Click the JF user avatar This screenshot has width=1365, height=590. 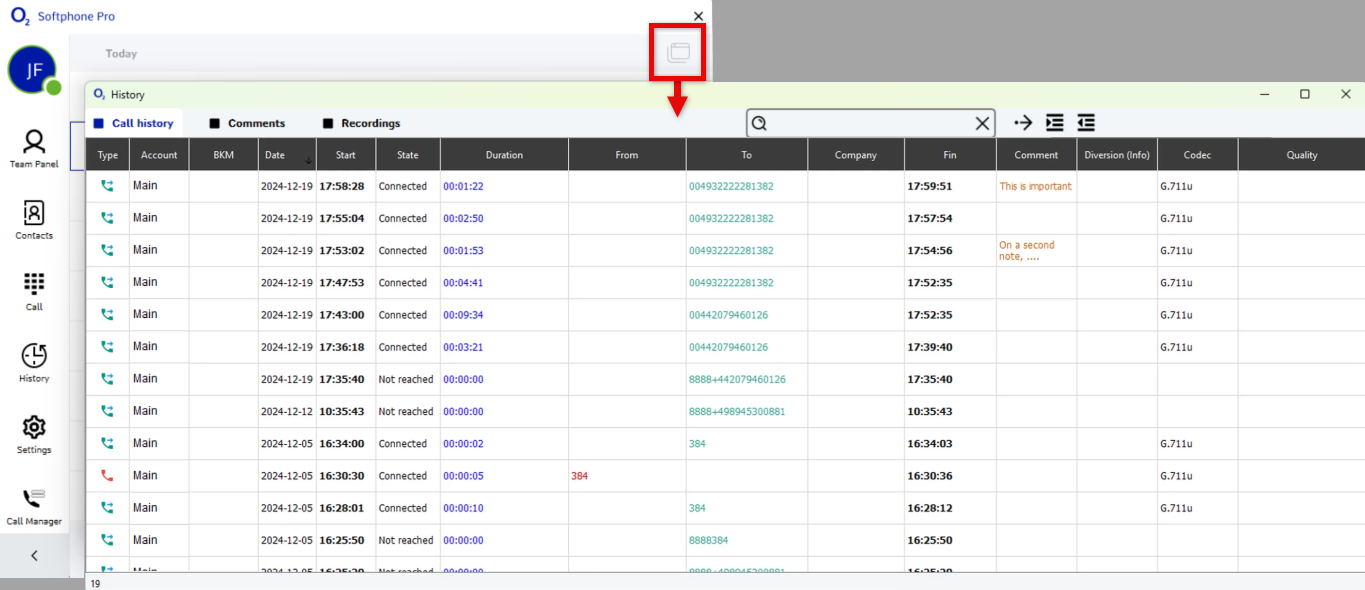(x=32, y=70)
